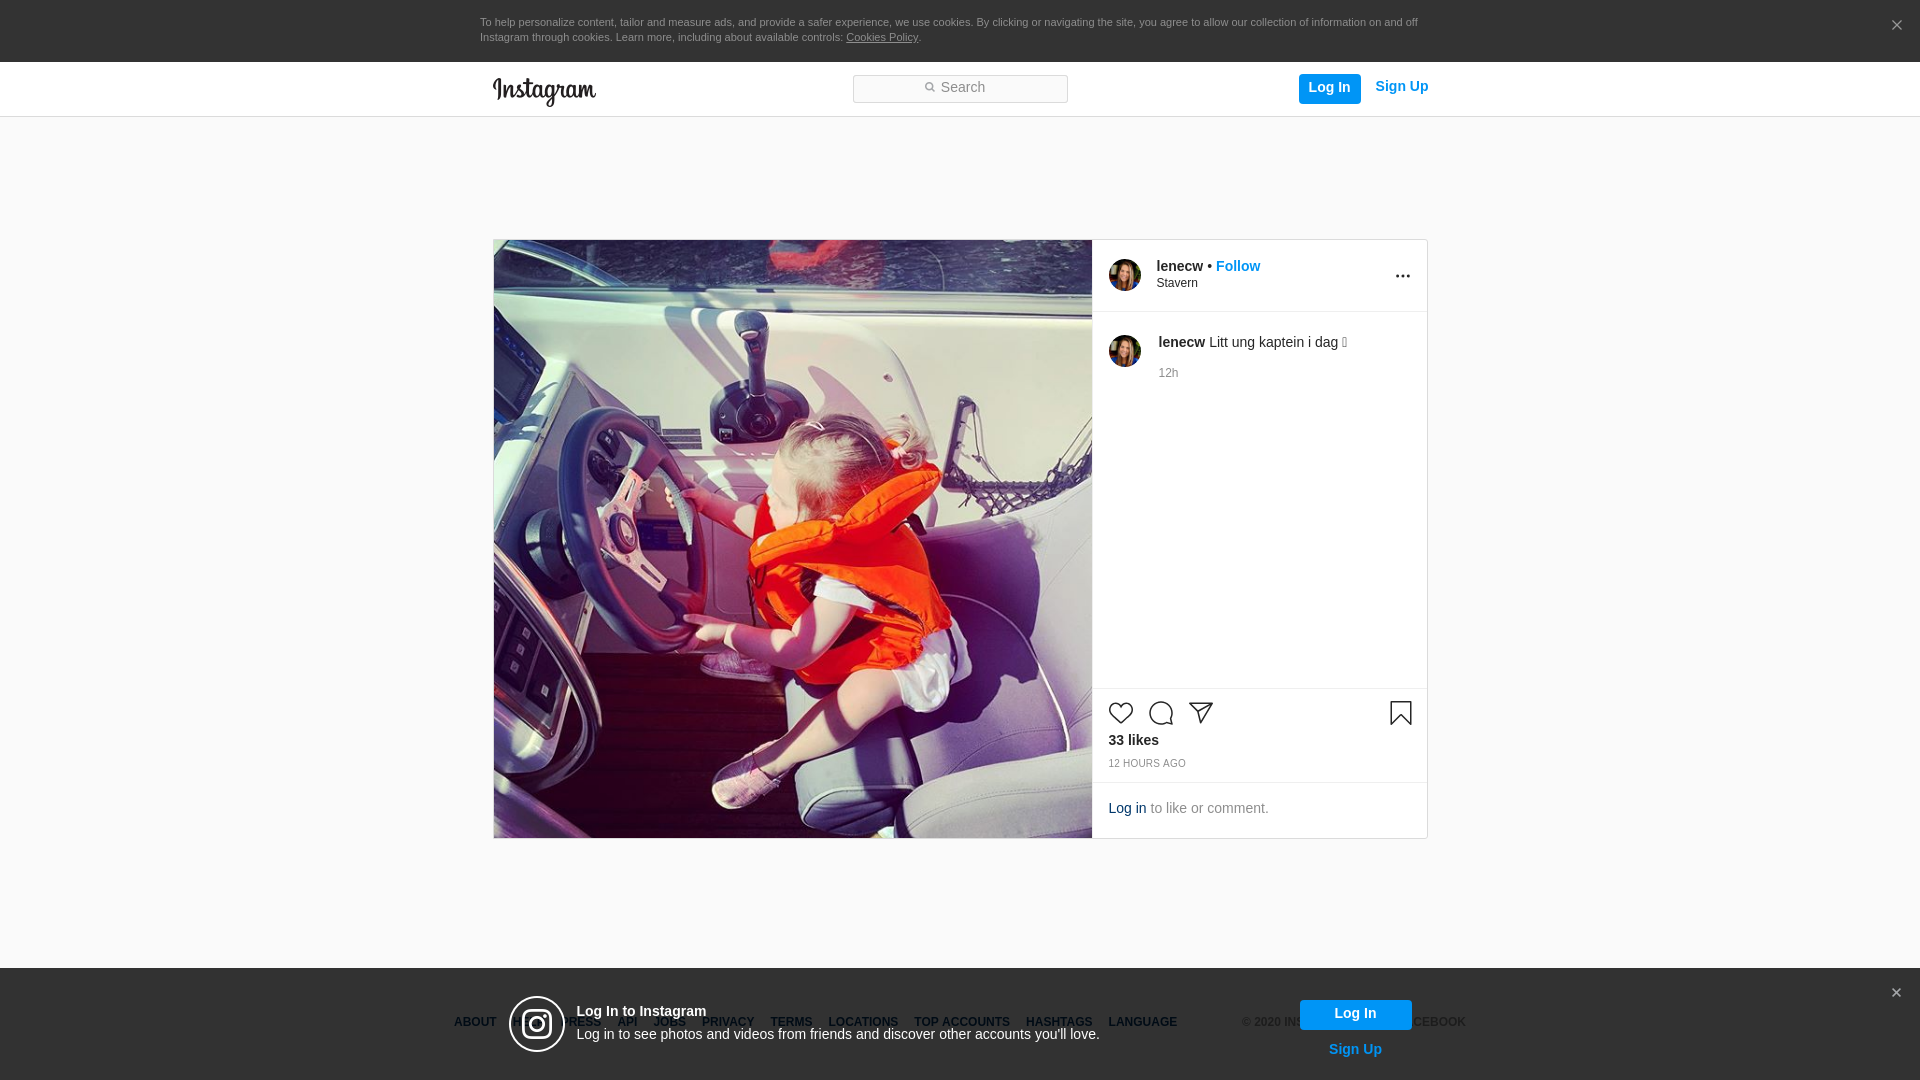Screen dimensions: 1920x1080
Task: Open lenecw profile avatar in post header
Action: tap(1124, 275)
